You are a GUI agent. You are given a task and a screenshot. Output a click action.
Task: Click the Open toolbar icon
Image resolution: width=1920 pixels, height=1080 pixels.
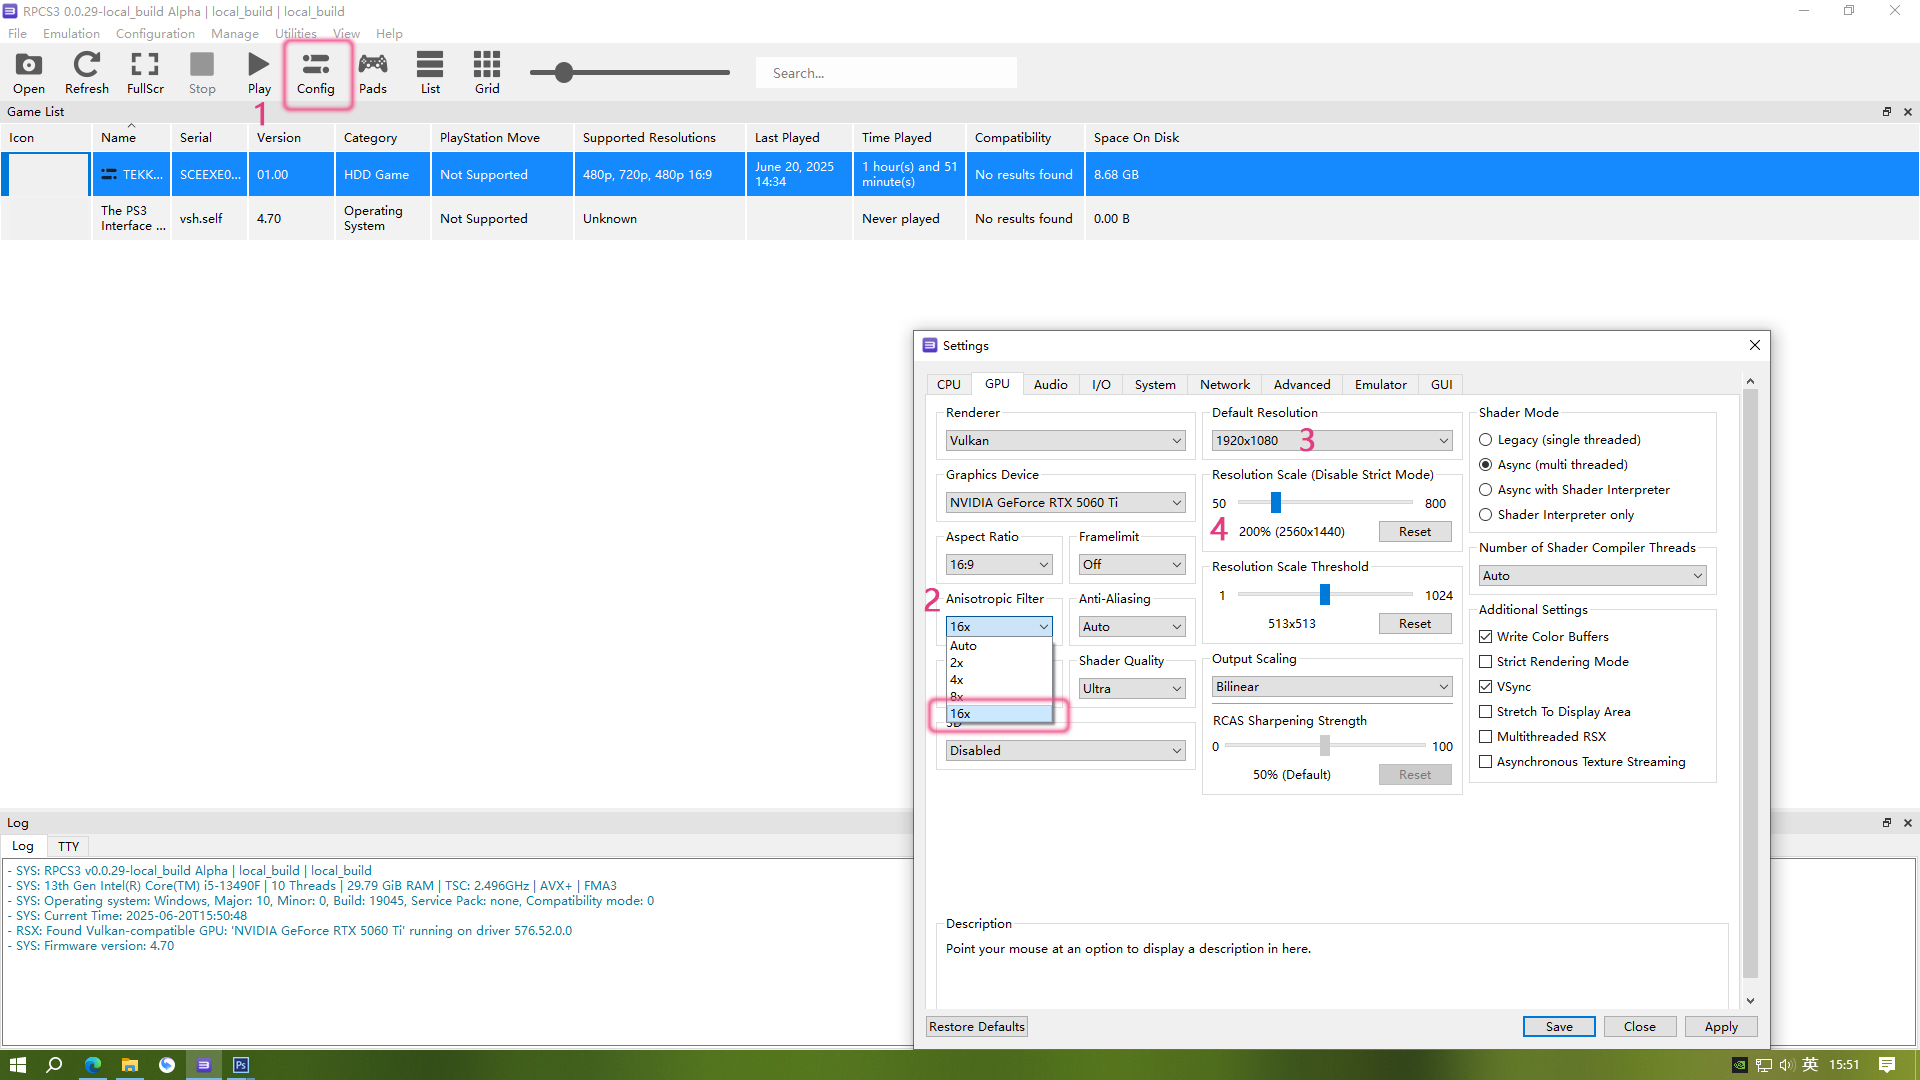tap(29, 73)
